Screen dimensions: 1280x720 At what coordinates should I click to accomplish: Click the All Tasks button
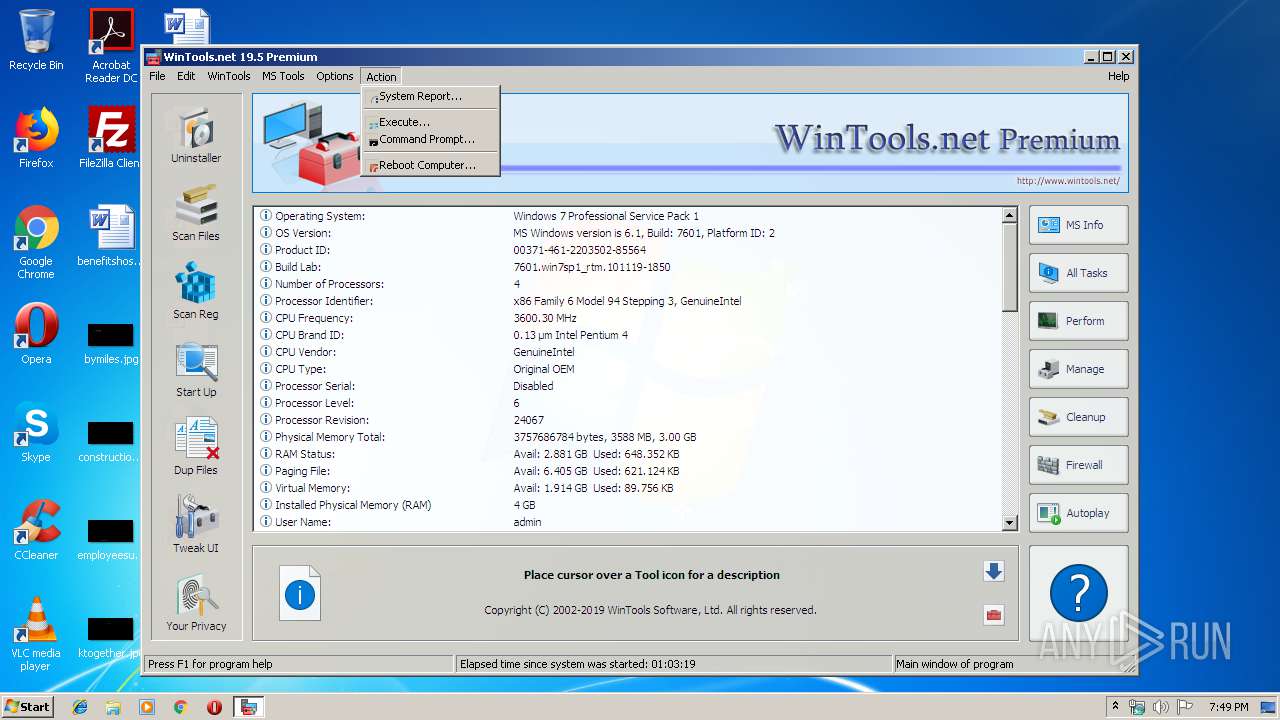[x=1079, y=273]
